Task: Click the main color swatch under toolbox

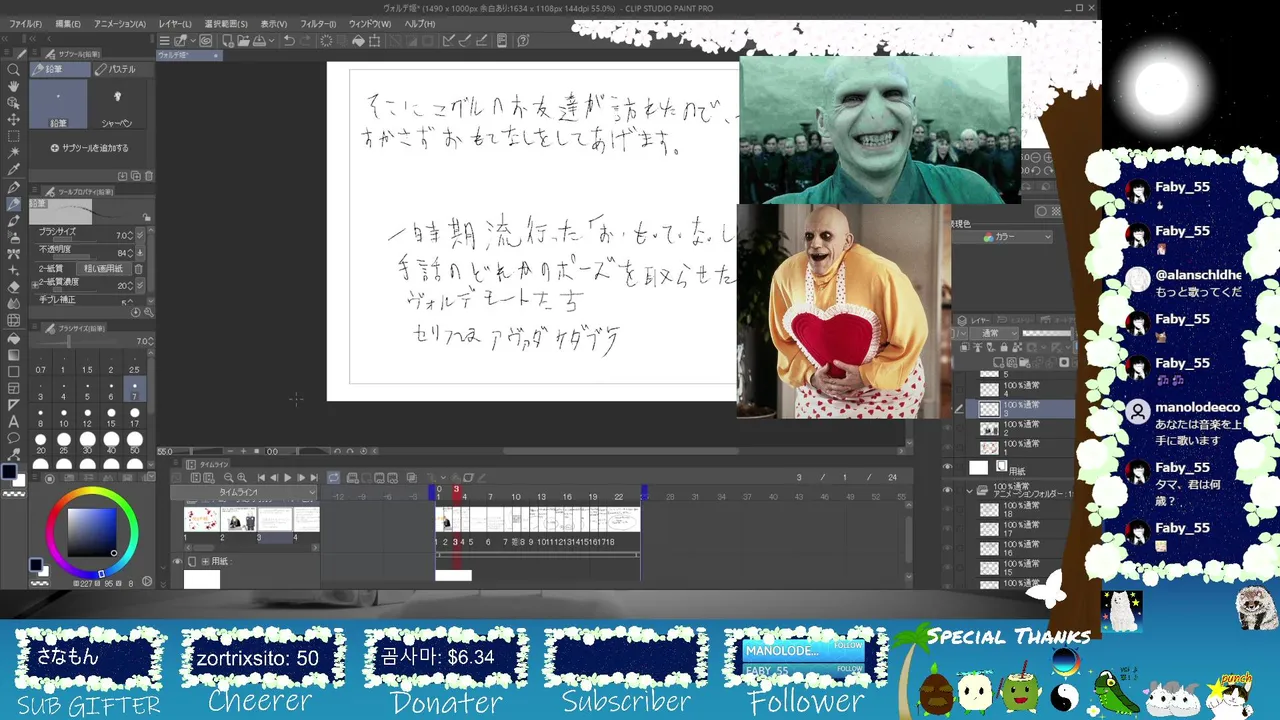Action: point(9,473)
